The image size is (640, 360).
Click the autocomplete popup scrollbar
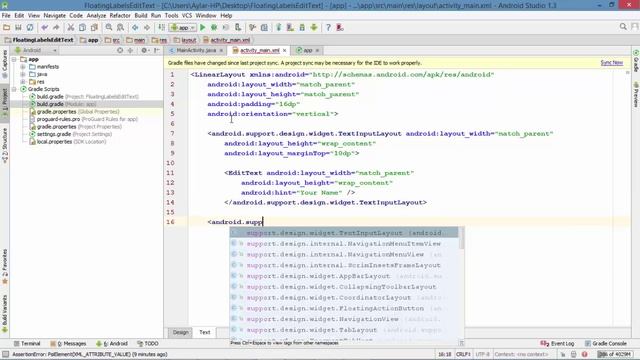click(462, 238)
